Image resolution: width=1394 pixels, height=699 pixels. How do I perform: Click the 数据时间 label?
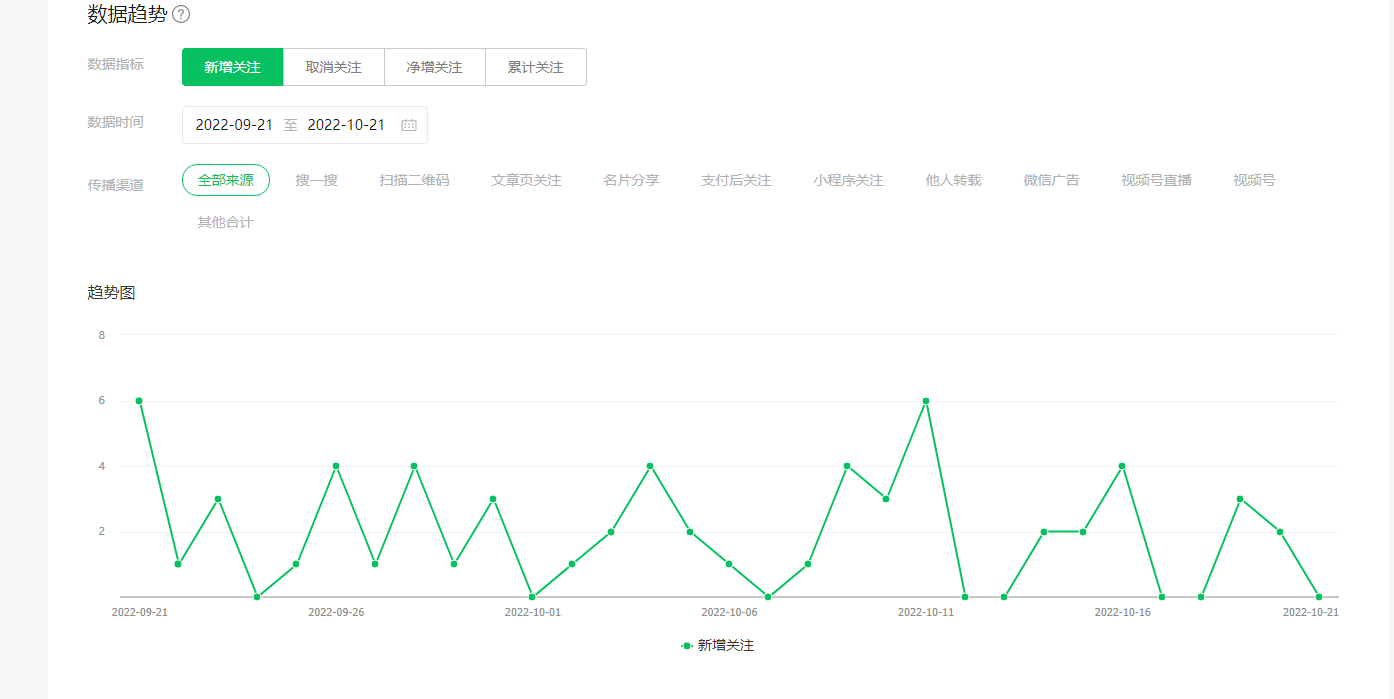click(116, 122)
